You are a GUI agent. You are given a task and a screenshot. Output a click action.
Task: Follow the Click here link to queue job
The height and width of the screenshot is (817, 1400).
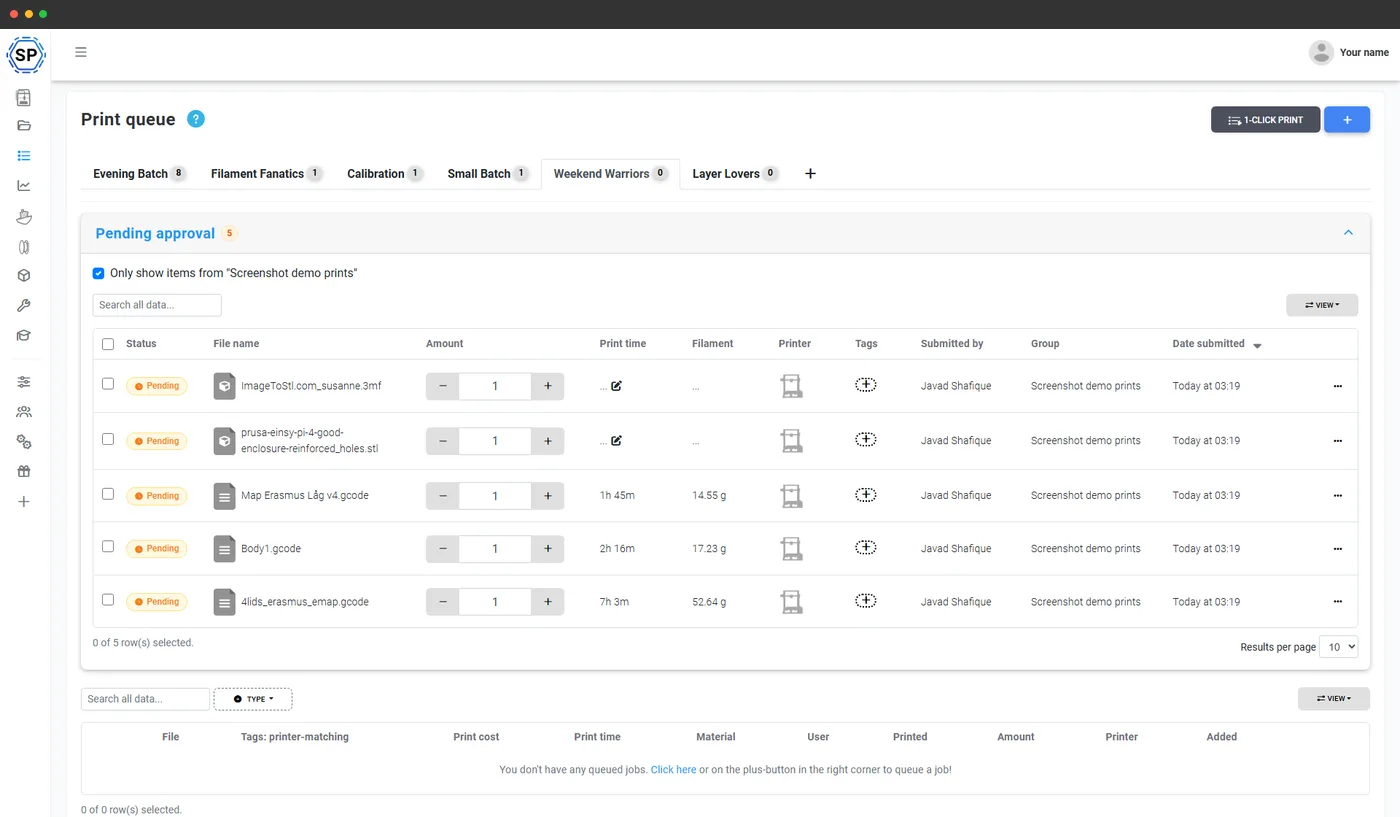673,770
